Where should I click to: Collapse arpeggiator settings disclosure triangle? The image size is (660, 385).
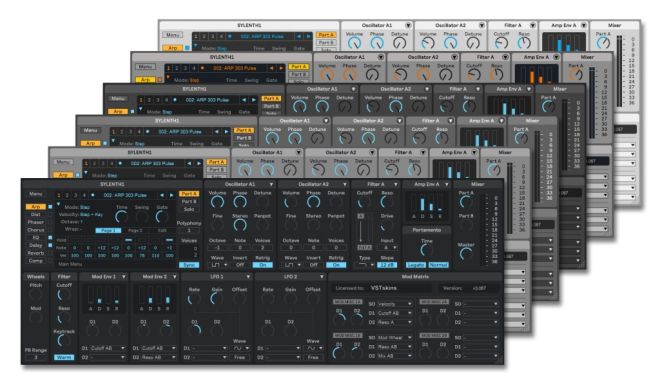(59, 203)
